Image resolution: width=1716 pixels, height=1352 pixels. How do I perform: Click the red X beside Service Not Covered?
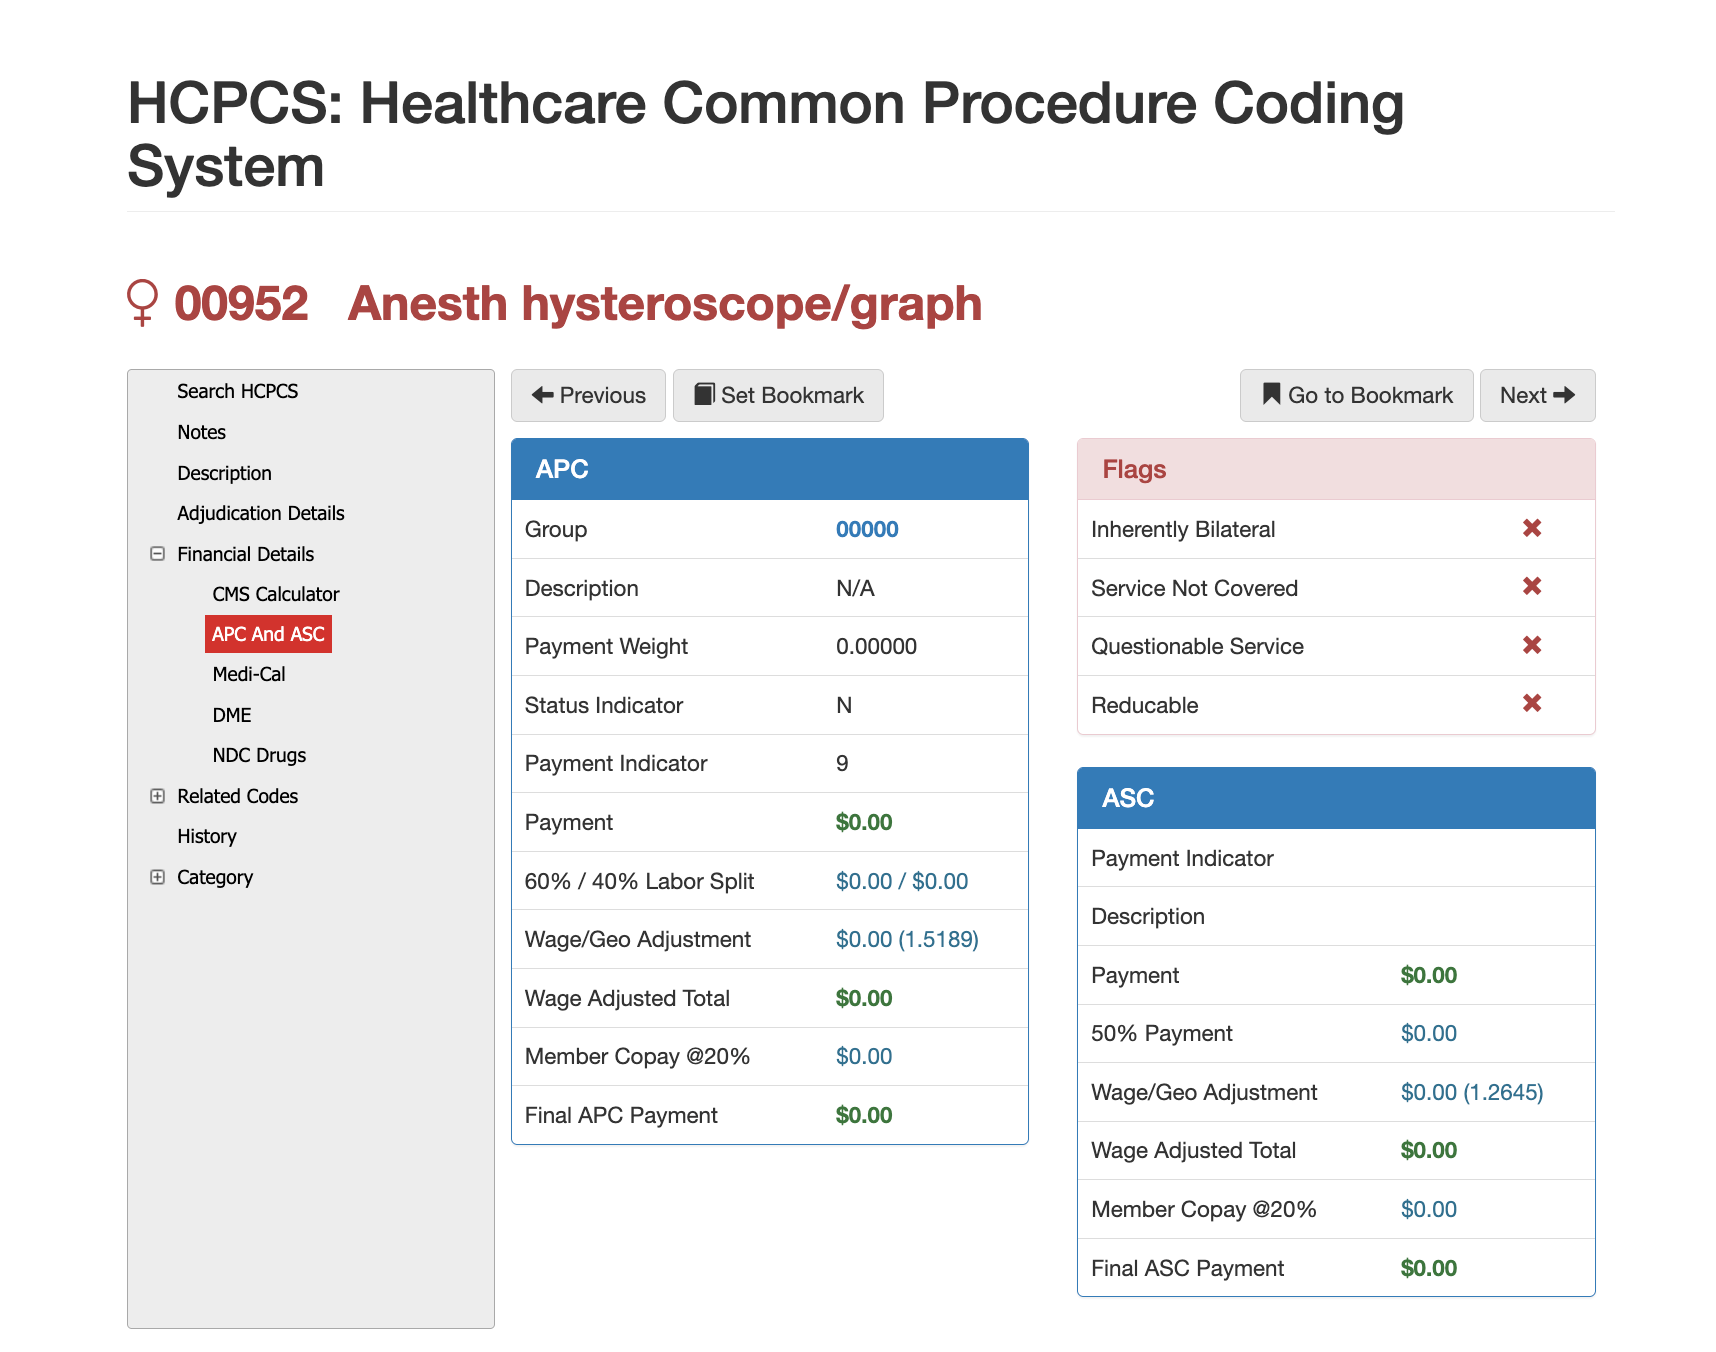pos(1531,587)
